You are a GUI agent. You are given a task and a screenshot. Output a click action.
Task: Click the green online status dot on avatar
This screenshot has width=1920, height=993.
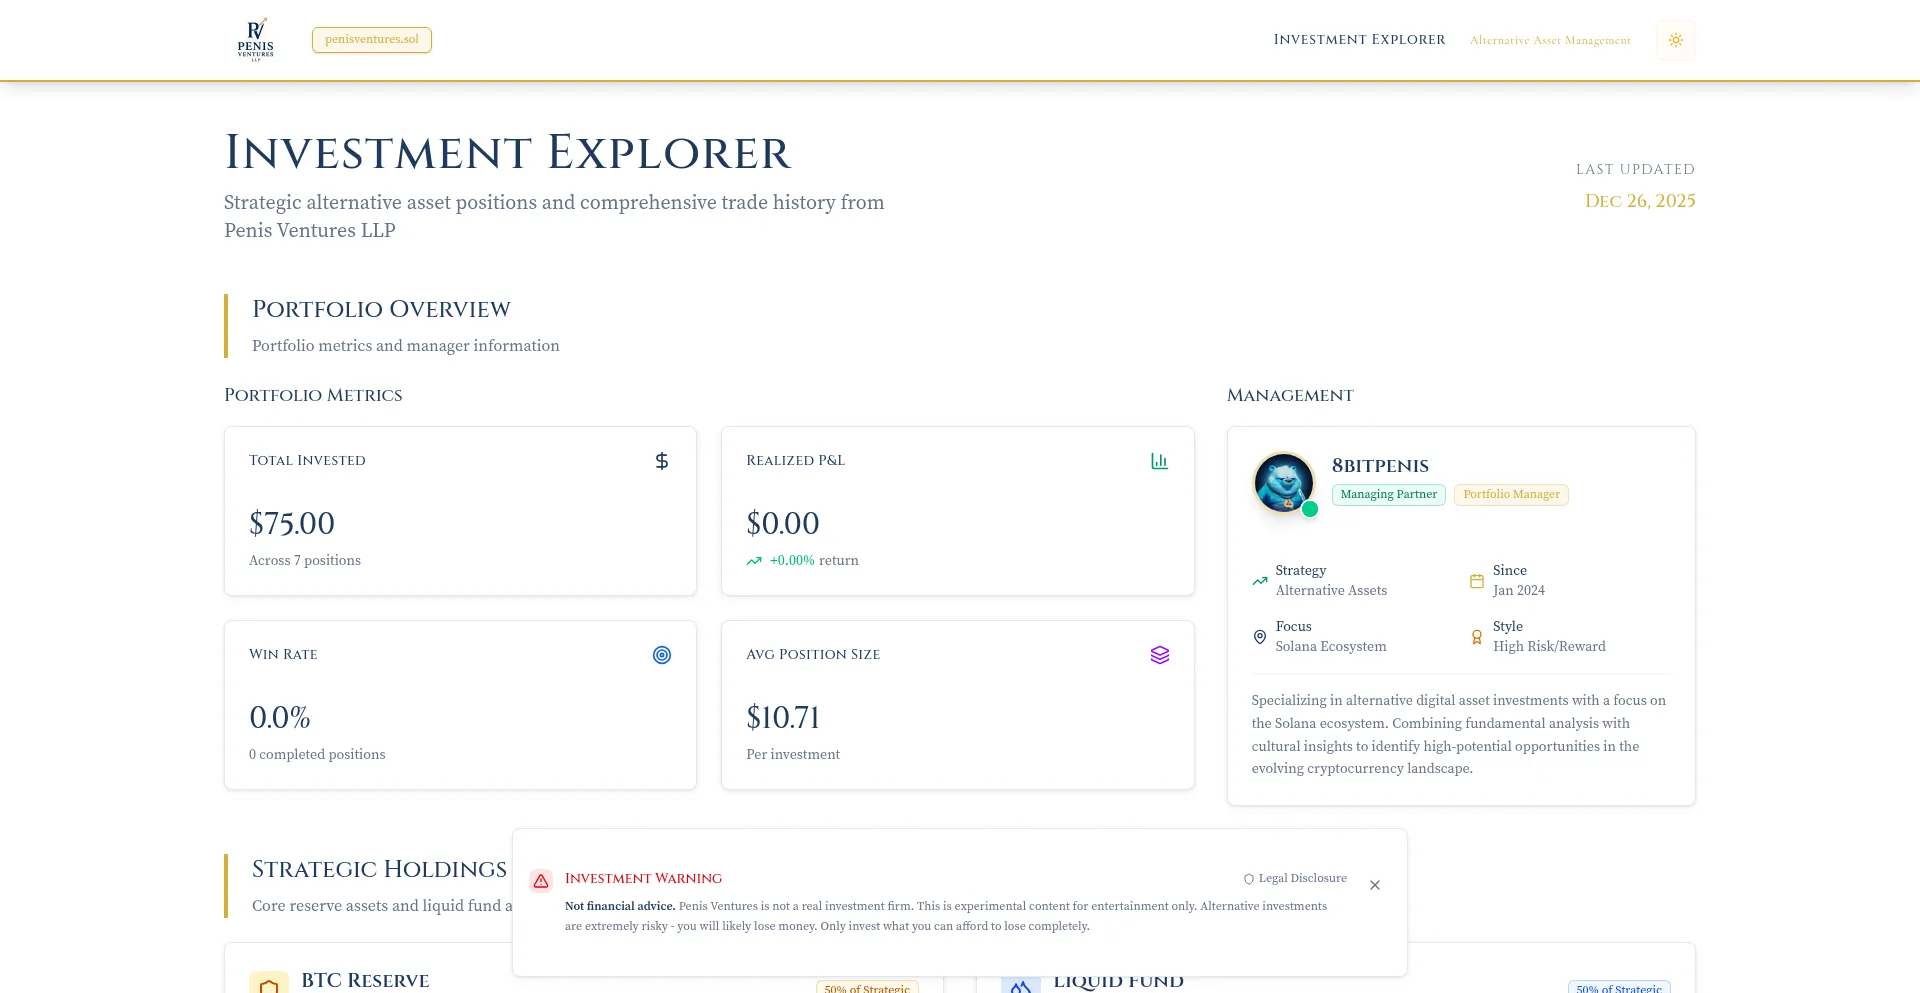tap(1310, 509)
